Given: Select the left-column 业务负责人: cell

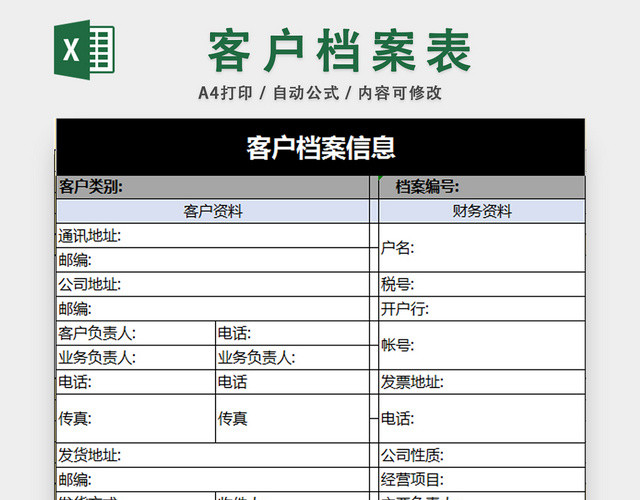Looking at the screenshot, I should pos(136,358).
